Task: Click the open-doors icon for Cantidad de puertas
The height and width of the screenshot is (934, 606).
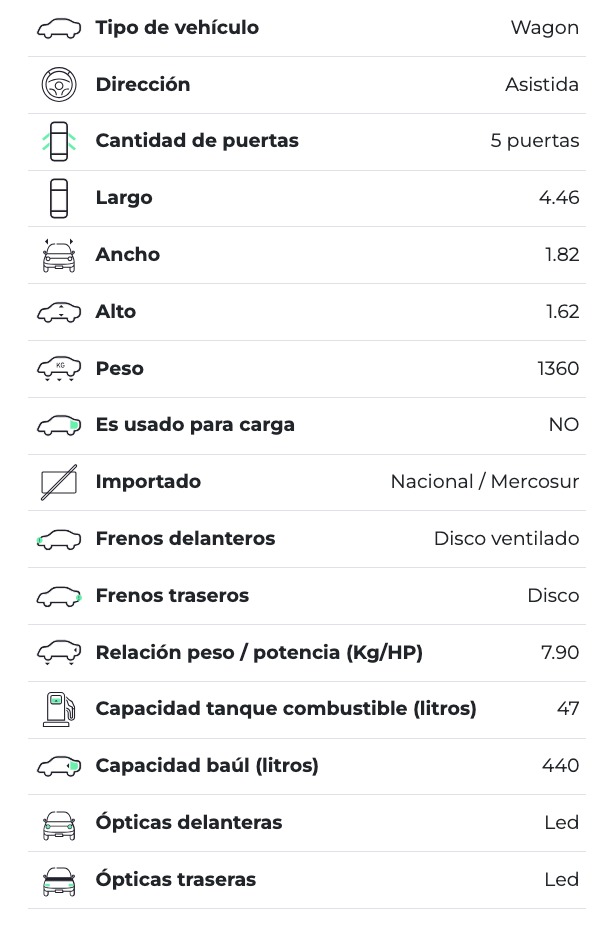Action: pos(59,141)
